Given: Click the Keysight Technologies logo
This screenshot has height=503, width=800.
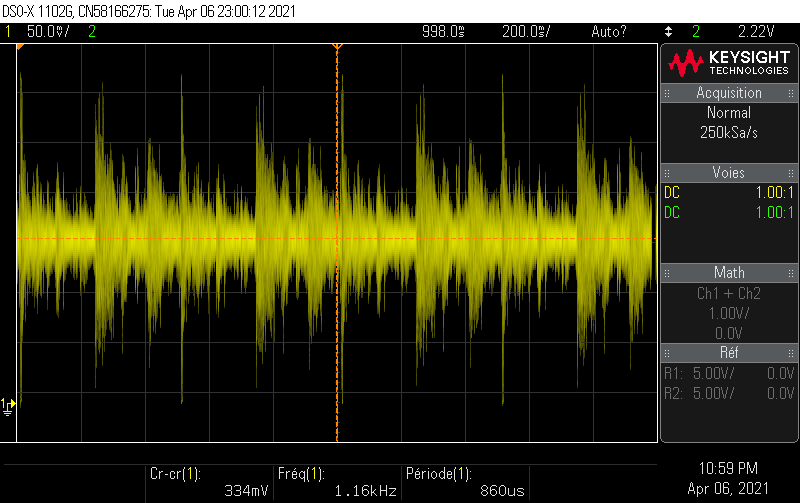Looking at the screenshot, I should tap(729, 63).
